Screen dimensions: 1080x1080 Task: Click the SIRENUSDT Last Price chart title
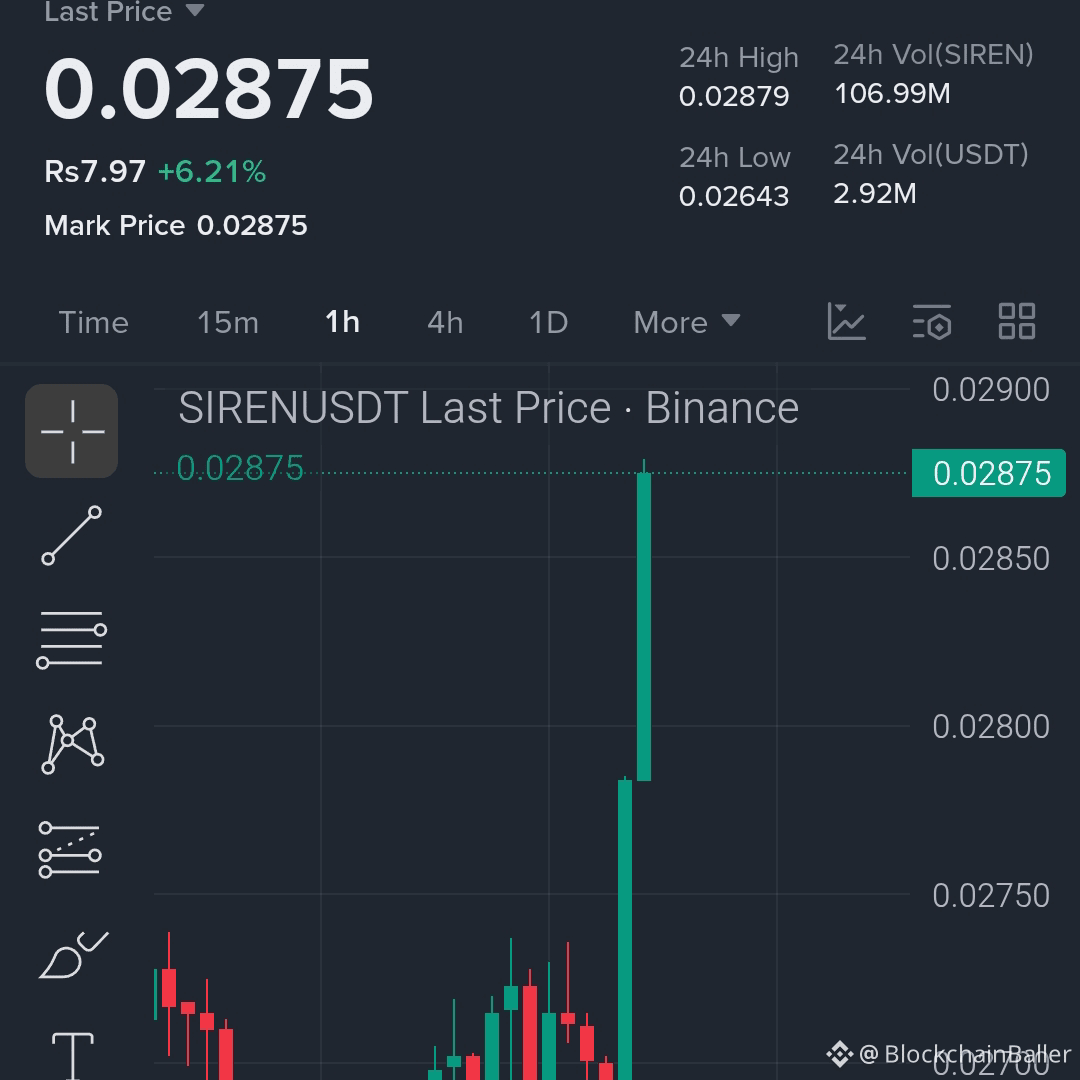click(x=488, y=408)
